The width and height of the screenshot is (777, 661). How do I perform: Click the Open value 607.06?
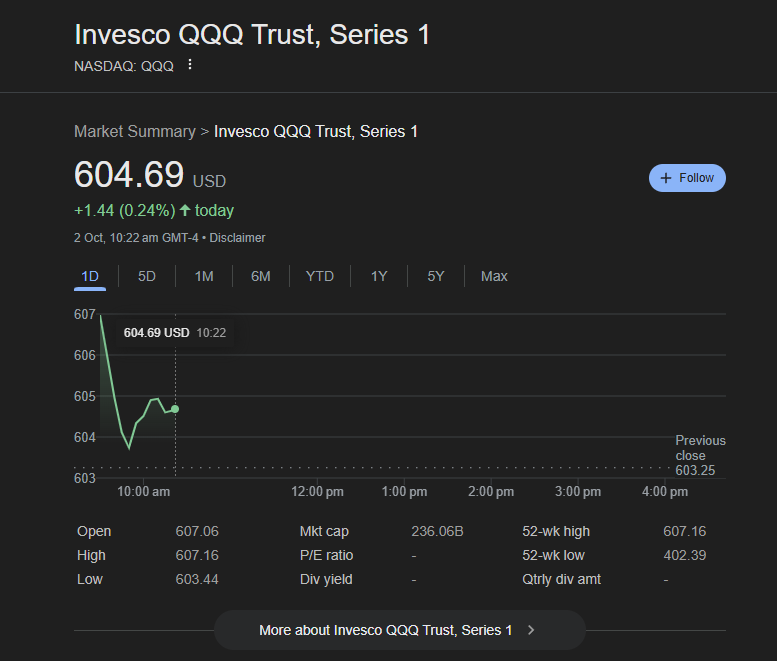coord(197,531)
